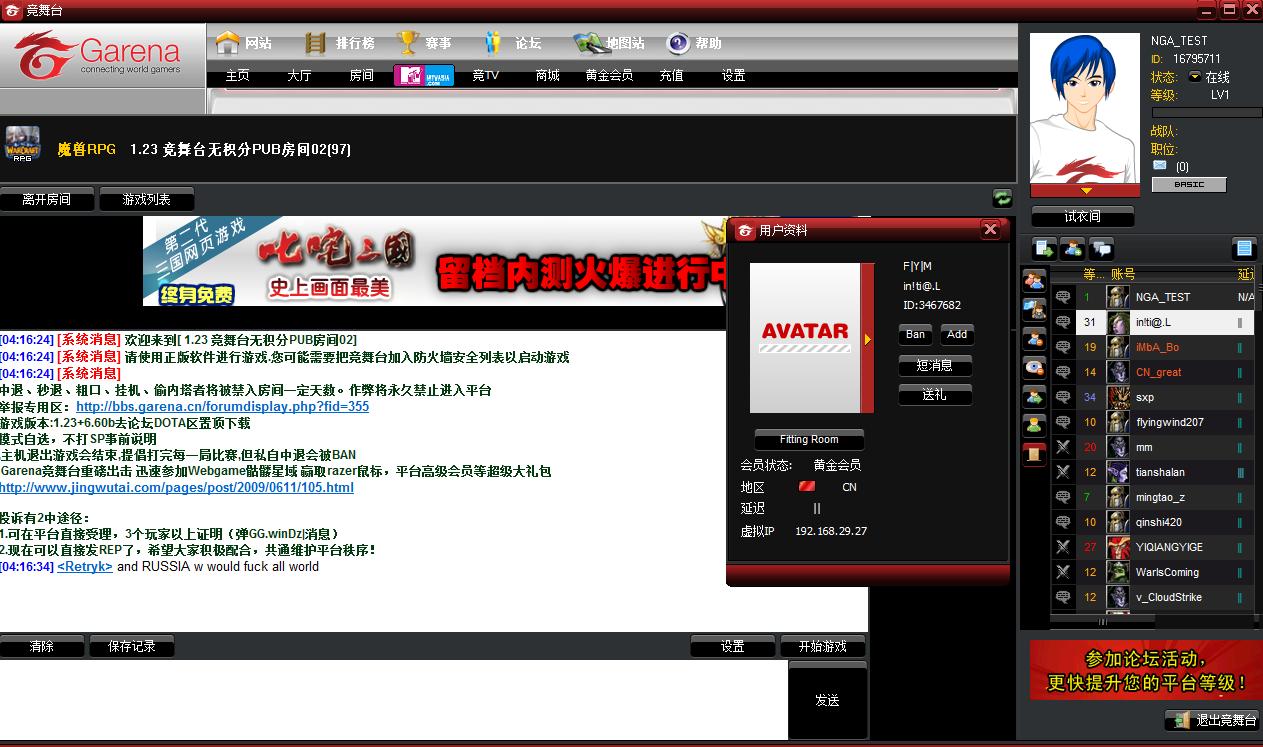Click the Fitting Room button
This screenshot has width=1263, height=747.
[809, 439]
